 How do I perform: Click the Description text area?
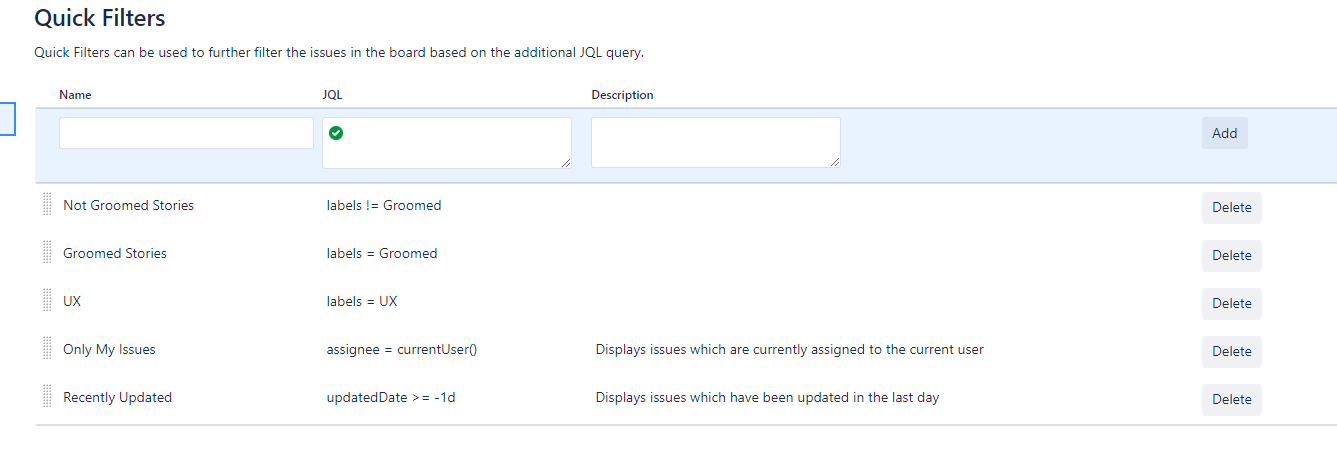(x=715, y=142)
